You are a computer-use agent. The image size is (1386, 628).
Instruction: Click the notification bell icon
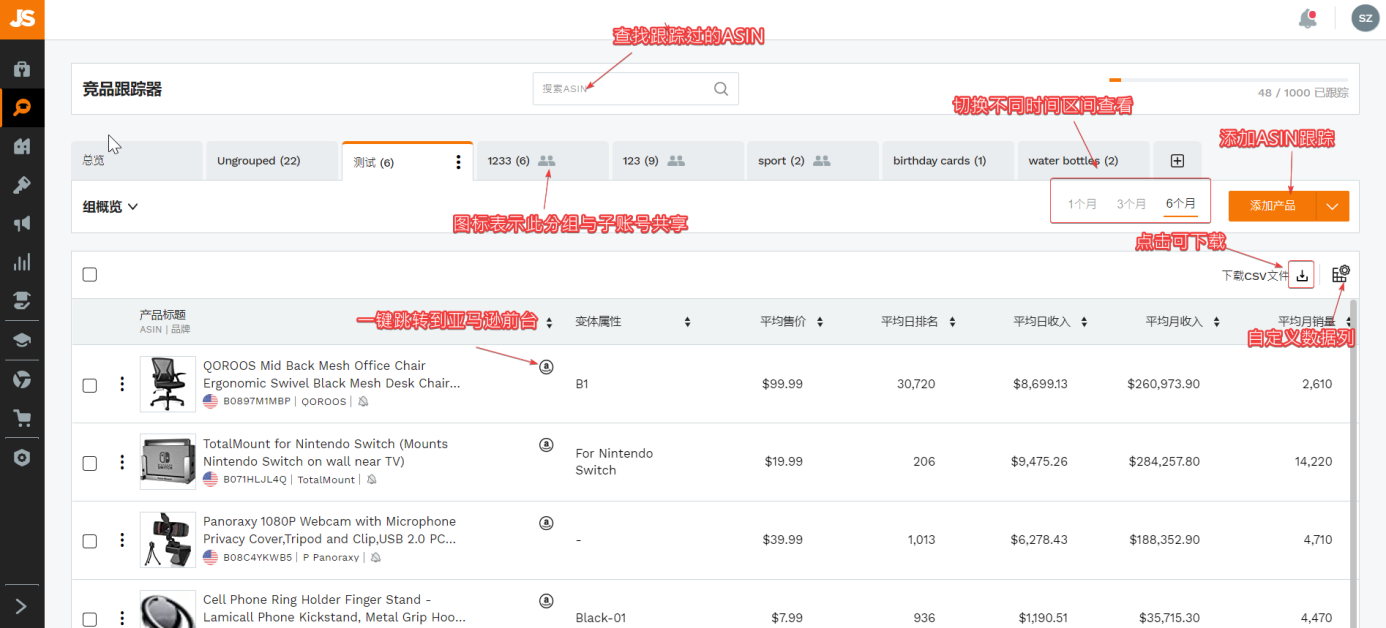click(1307, 18)
